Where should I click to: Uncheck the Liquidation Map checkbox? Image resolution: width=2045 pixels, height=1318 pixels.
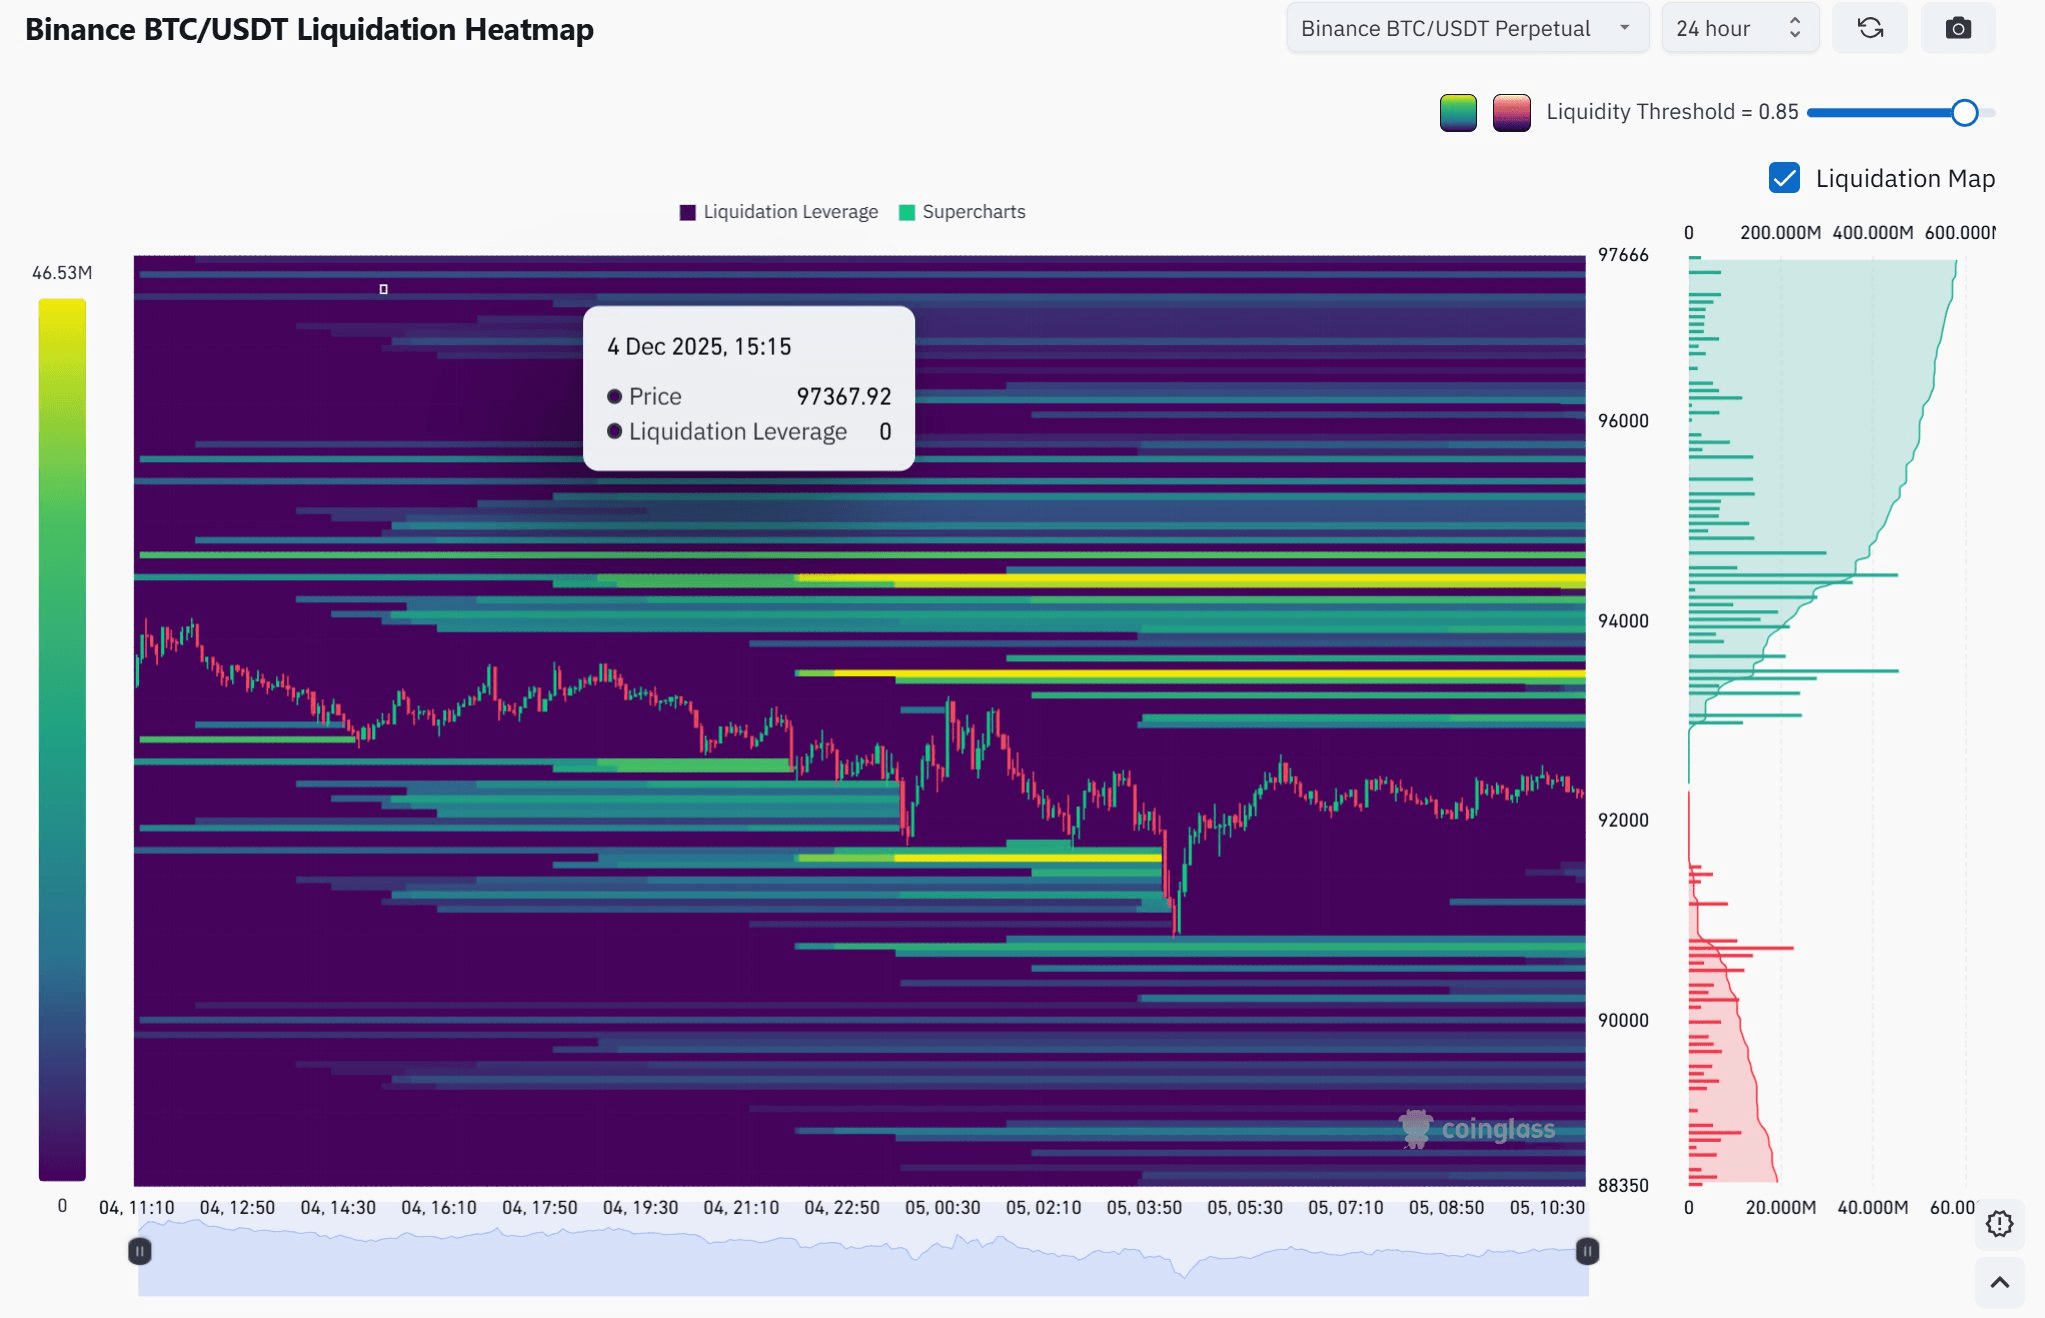point(1784,178)
